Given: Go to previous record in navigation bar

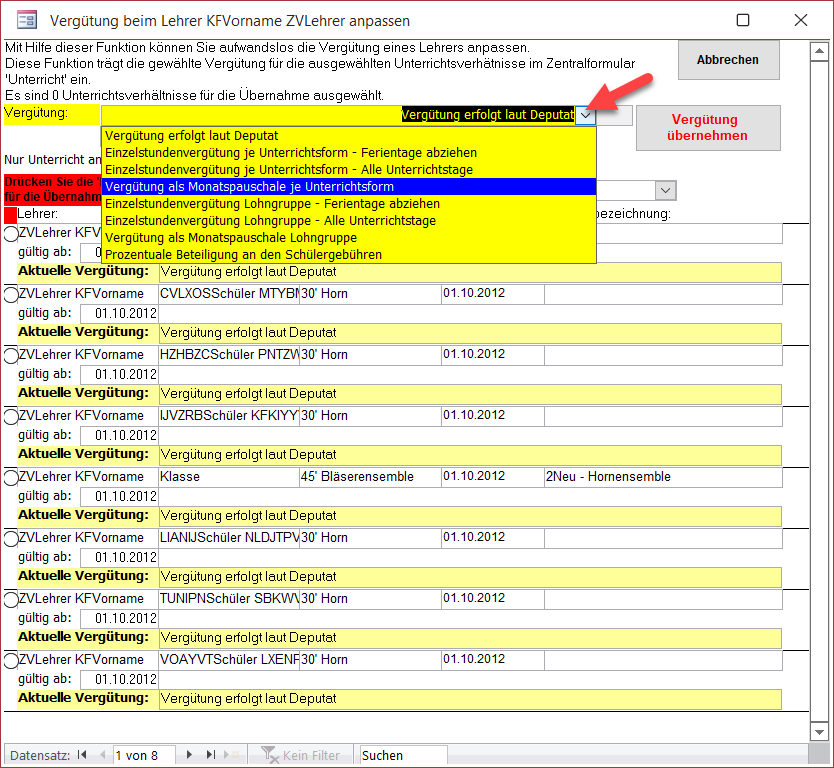Looking at the screenshot, I should [x=102, y=755].
